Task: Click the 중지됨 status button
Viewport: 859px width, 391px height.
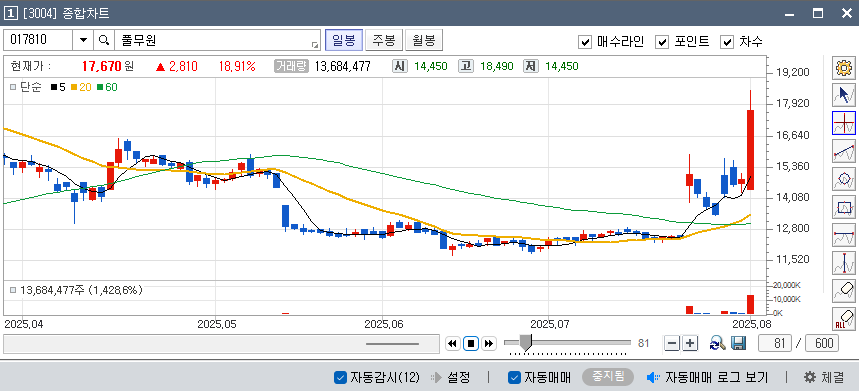Action: pyautogui.click(x=608, y=377)
